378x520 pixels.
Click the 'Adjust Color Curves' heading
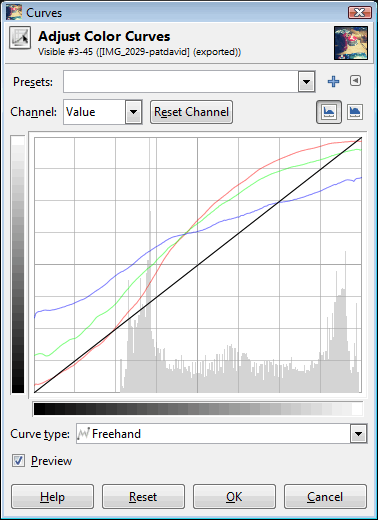click(104, 36)
